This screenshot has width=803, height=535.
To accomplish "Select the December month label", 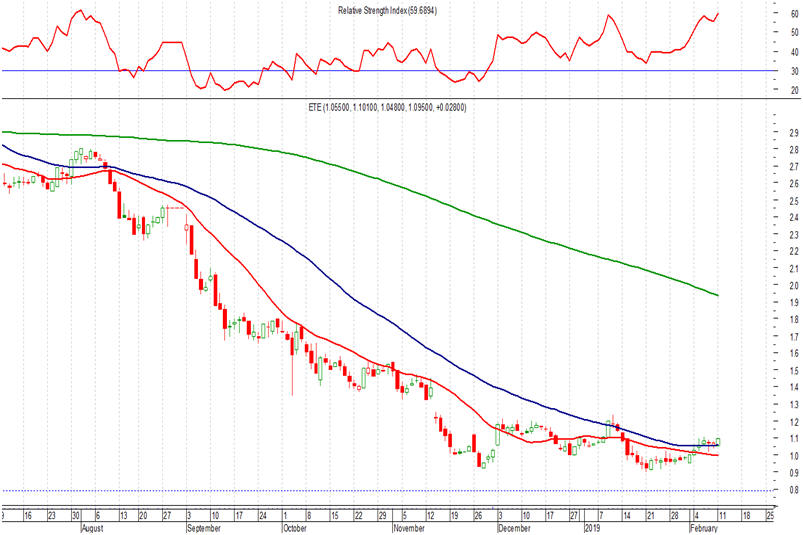I will pos(514,528).
